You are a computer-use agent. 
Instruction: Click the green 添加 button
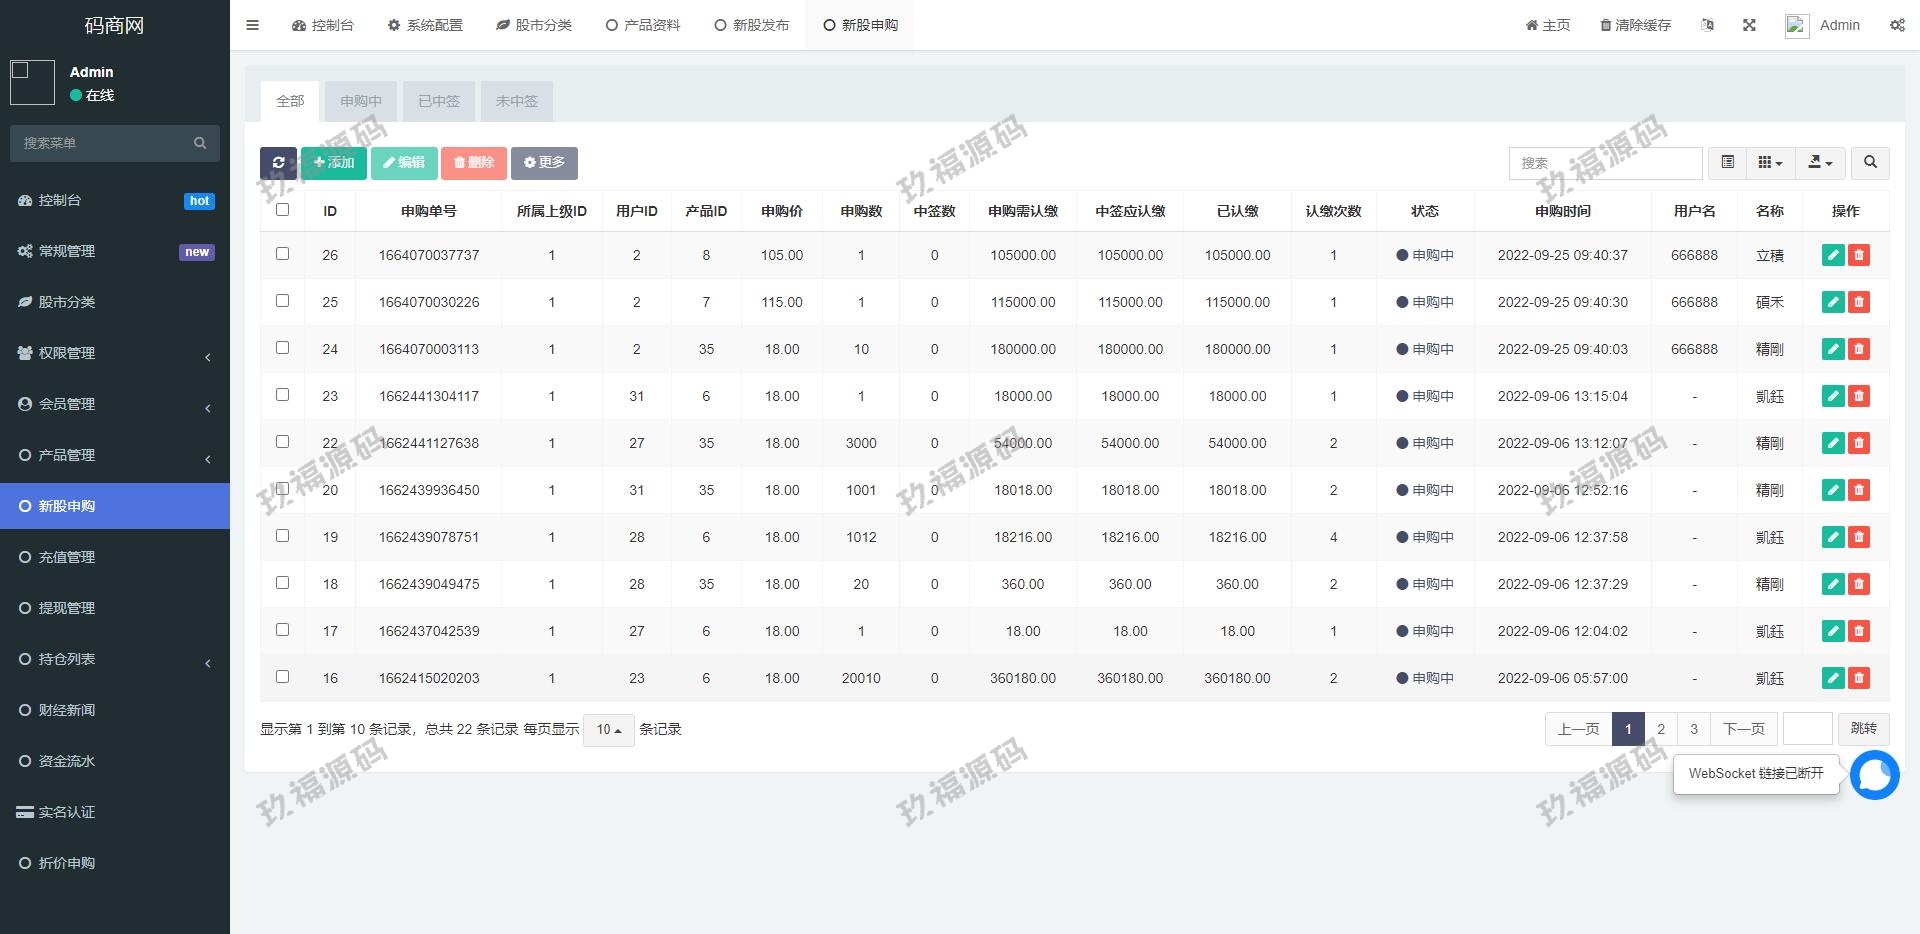(x=334, y=163)
